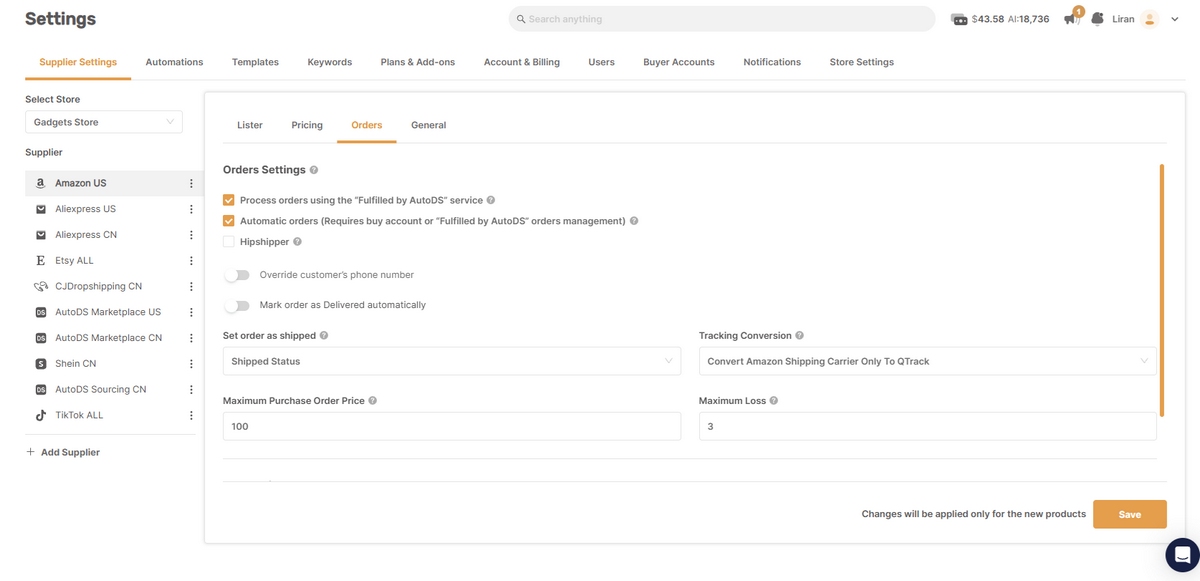Open the Tracking Conversion dropdown
Screen dimensions: 1200x581
click(x=926, y=359)
